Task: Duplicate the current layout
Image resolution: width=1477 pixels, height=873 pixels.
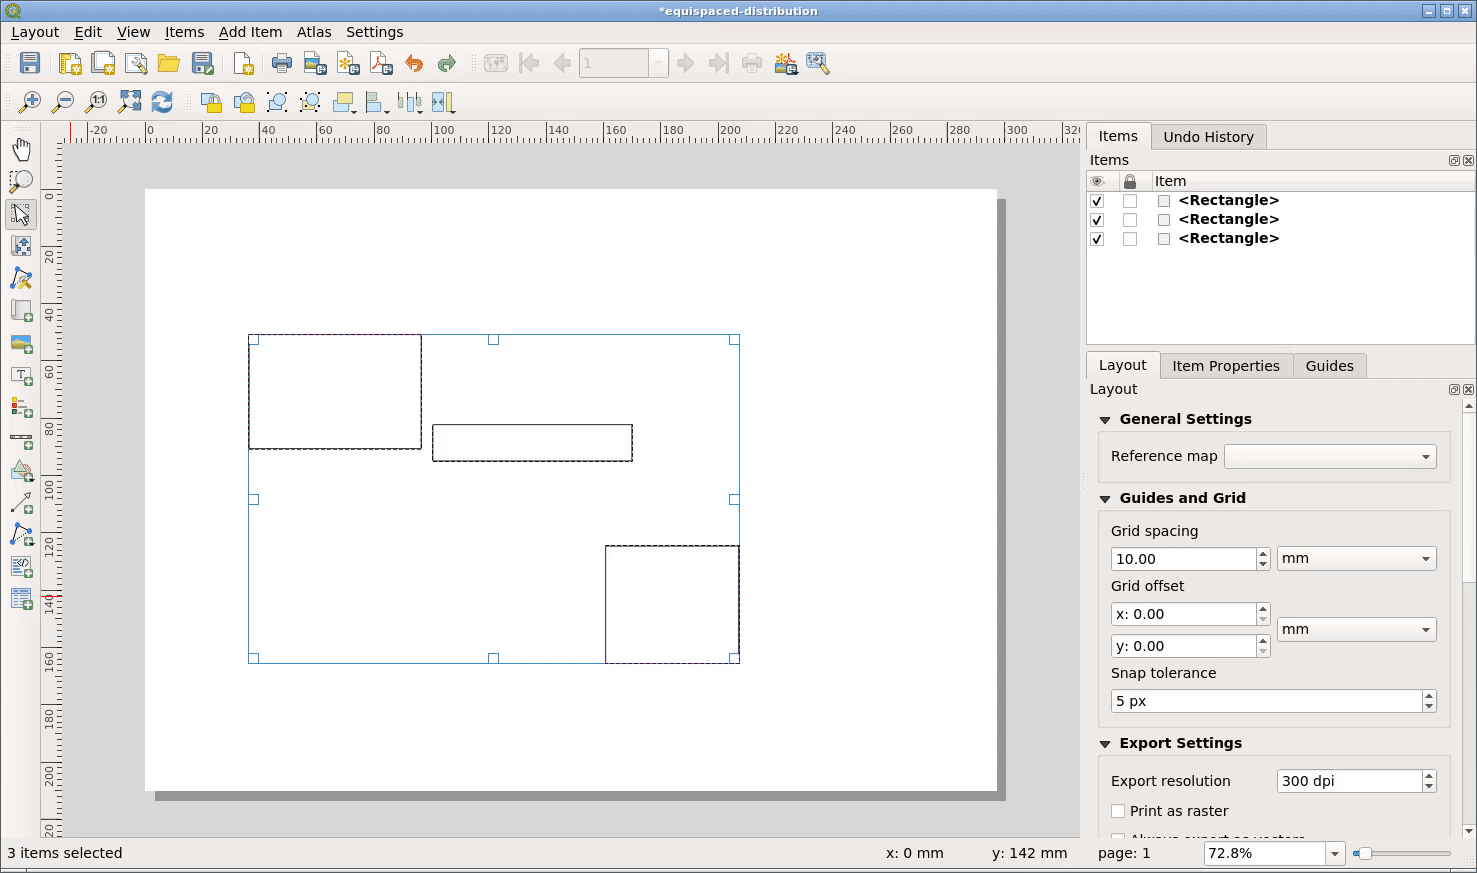Action: [103, 63]
